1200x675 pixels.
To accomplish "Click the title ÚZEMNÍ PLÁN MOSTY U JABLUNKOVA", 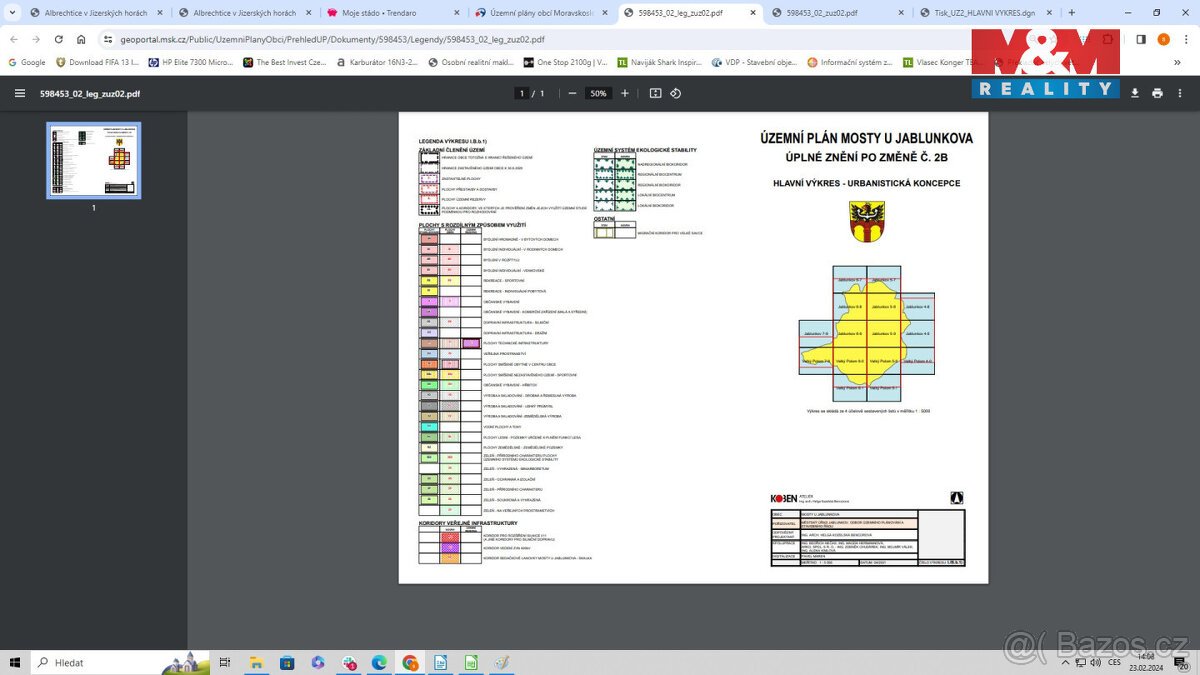I will (x=866, y=139).
